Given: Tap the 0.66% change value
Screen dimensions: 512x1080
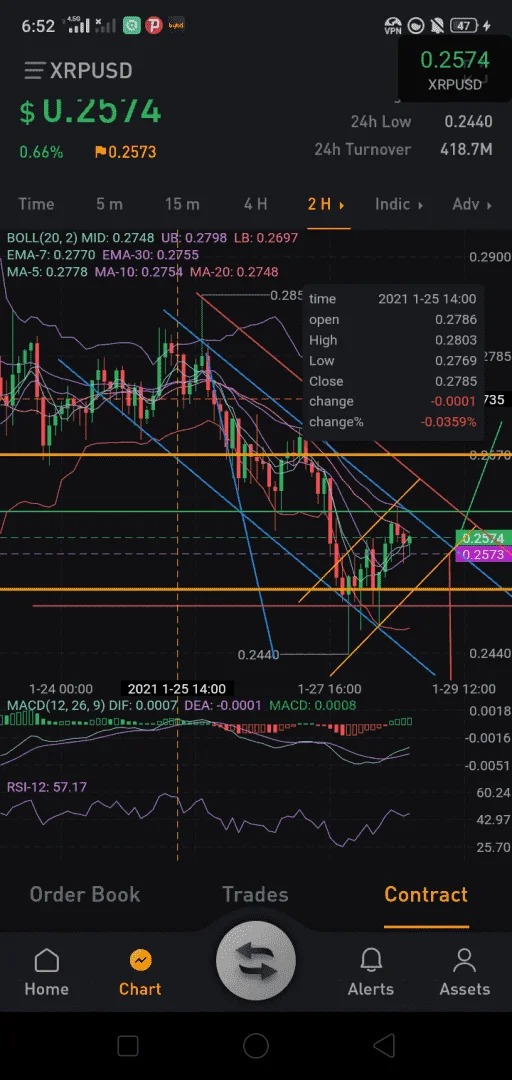Looking at the screenshot, I should point(41,152).
